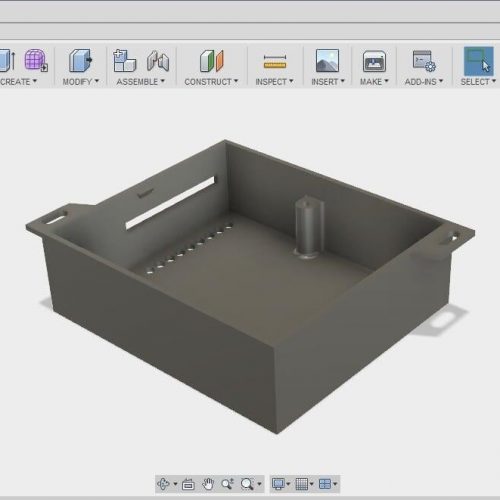Click the Display Settings monitor icon
The width and height of the screenshot is (500, 500).
[278, 484]
